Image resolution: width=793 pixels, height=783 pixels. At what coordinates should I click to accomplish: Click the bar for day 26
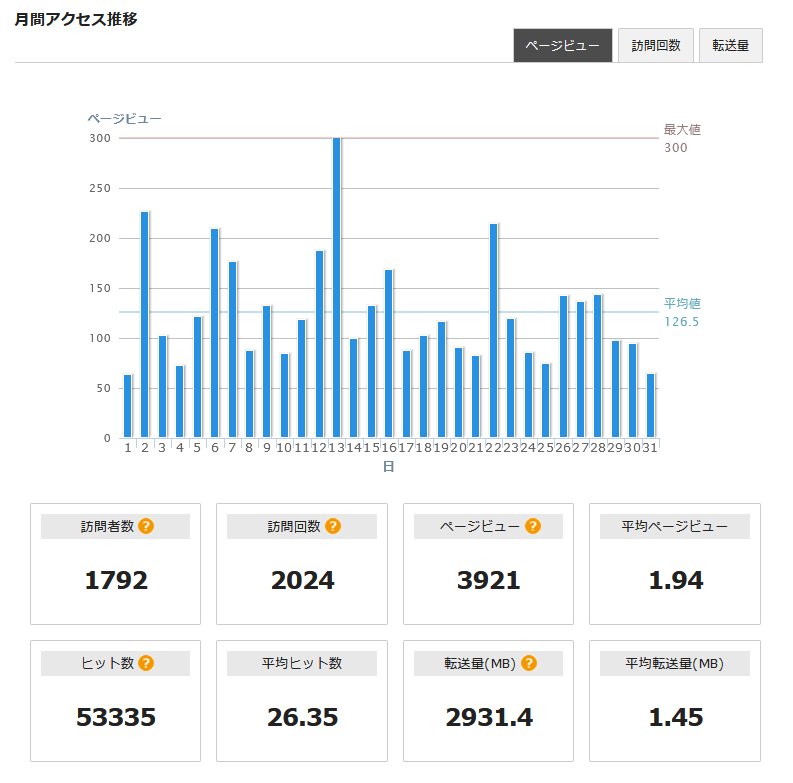point(563,367)
